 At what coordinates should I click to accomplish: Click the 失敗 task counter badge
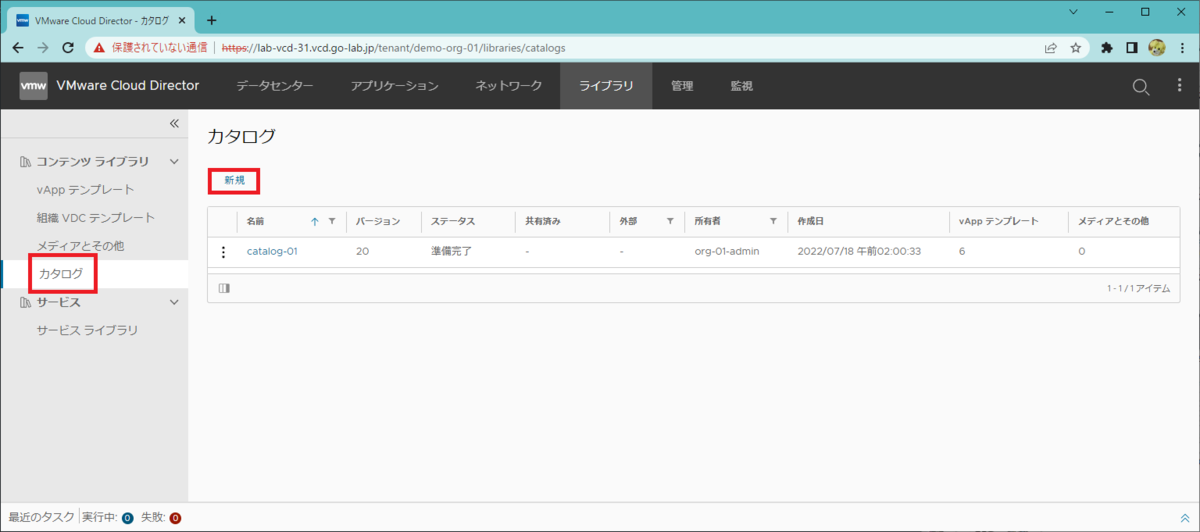point(175,518)
